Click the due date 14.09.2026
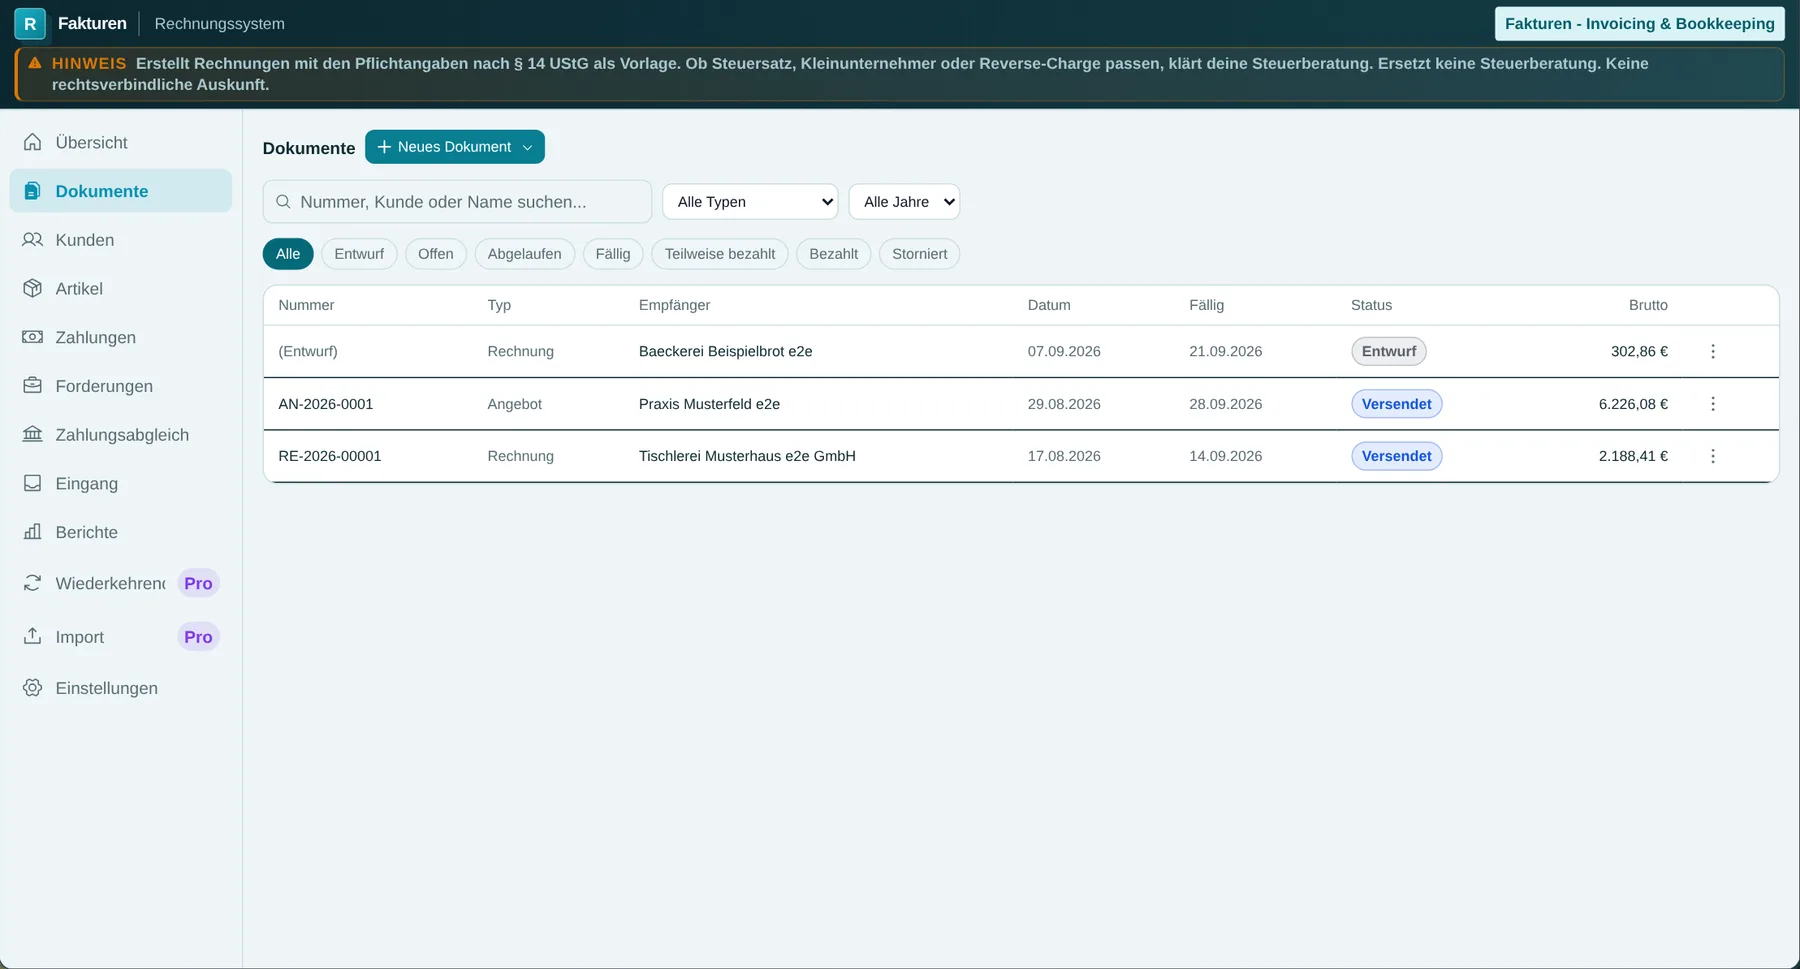The image size is (1800, 969). pos(1225,456)
